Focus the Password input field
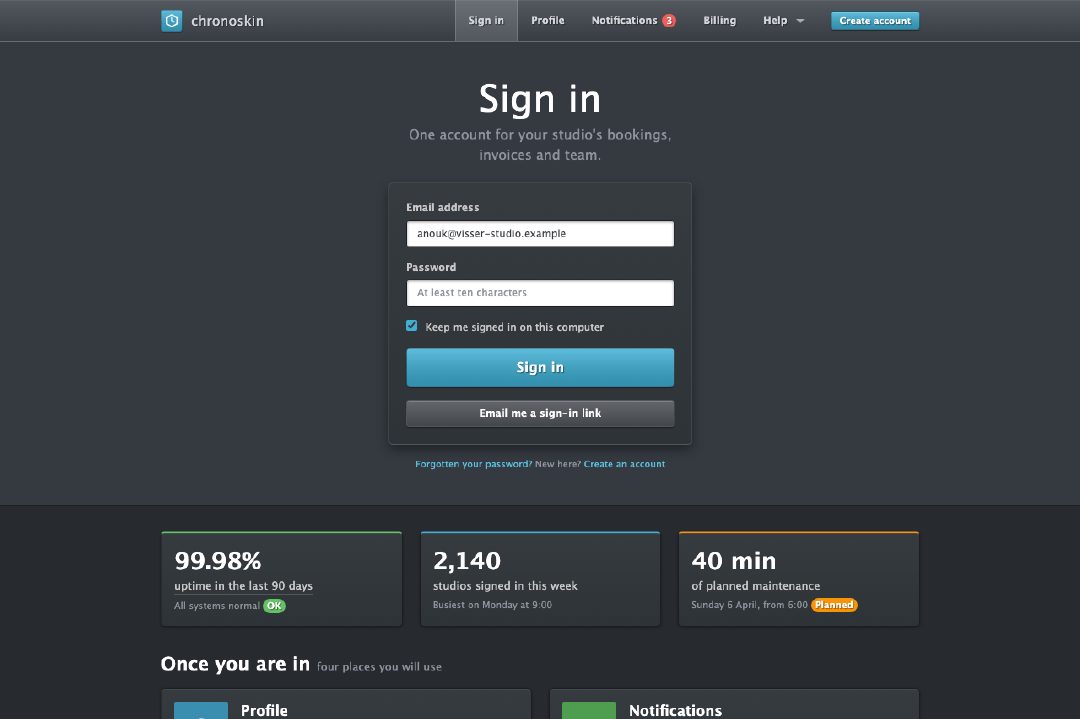The image size is (1080, 719). click(x=540, y=293)
